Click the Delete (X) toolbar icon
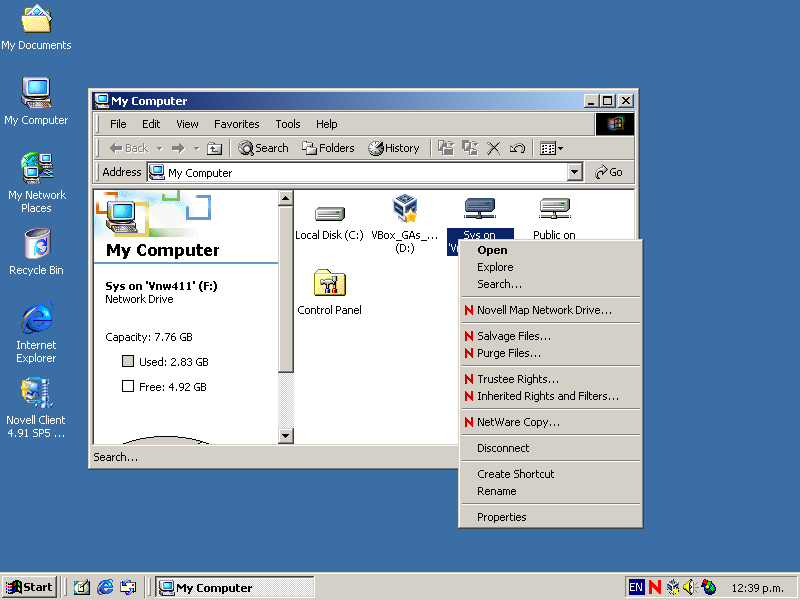The width and height of the screenshot is (800, 600). [x=493, y=148]
